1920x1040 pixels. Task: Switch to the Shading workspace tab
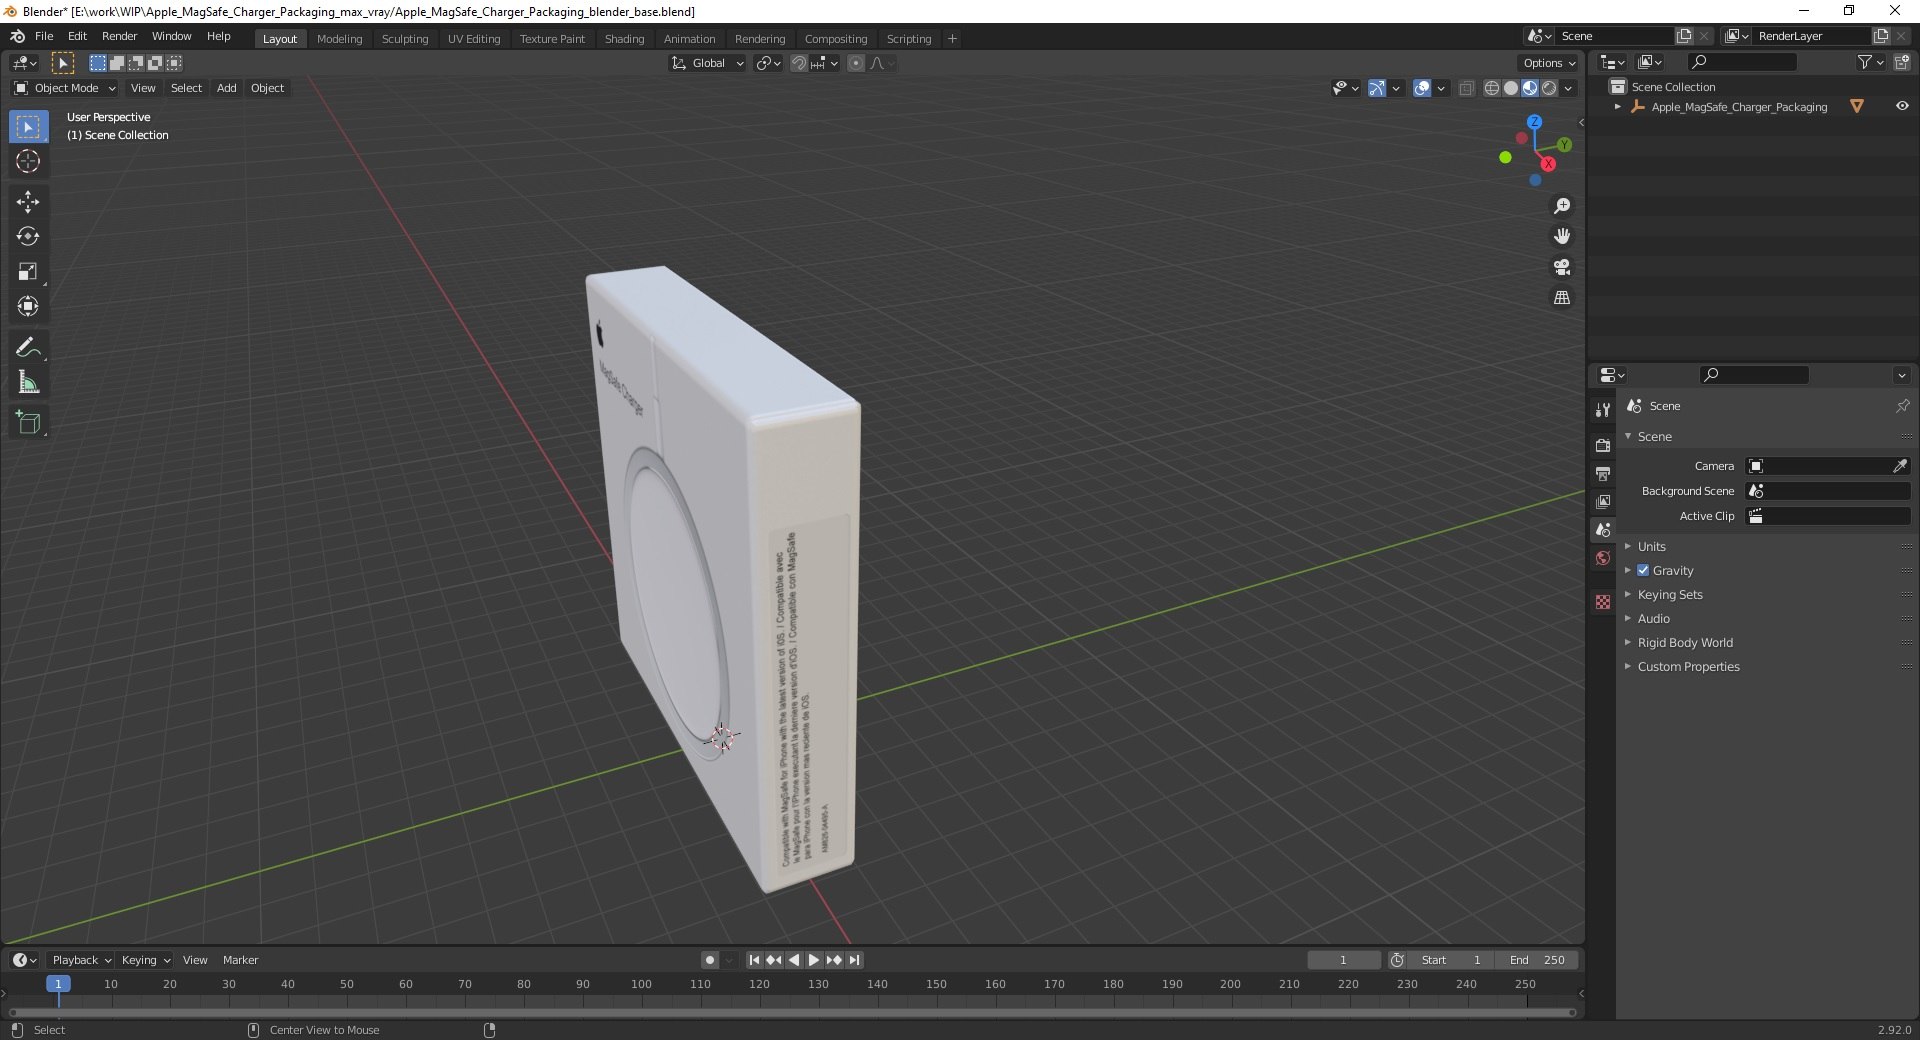[624, 39]
